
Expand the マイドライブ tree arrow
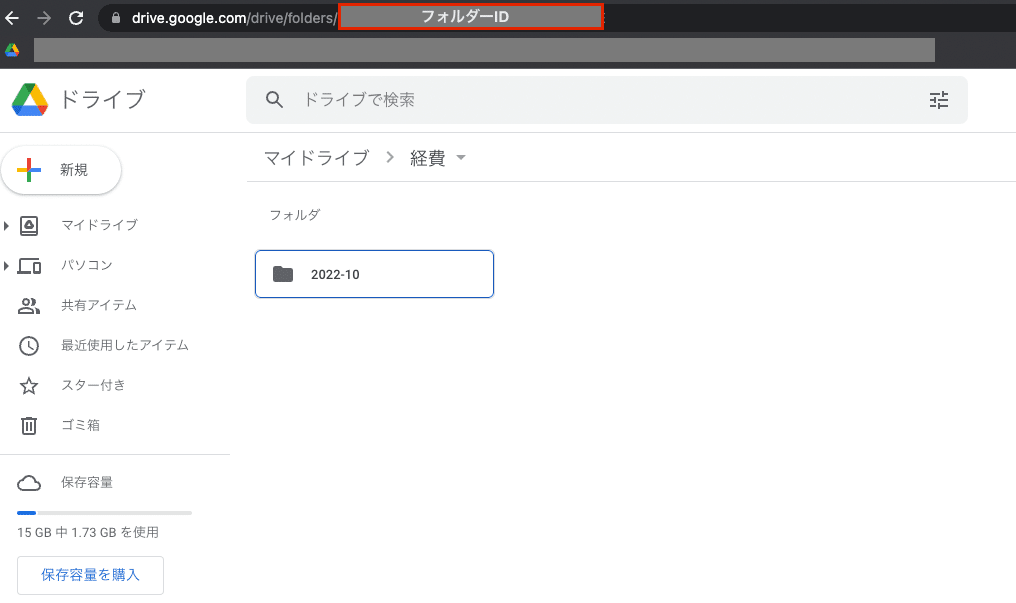[x=6, y=225]
